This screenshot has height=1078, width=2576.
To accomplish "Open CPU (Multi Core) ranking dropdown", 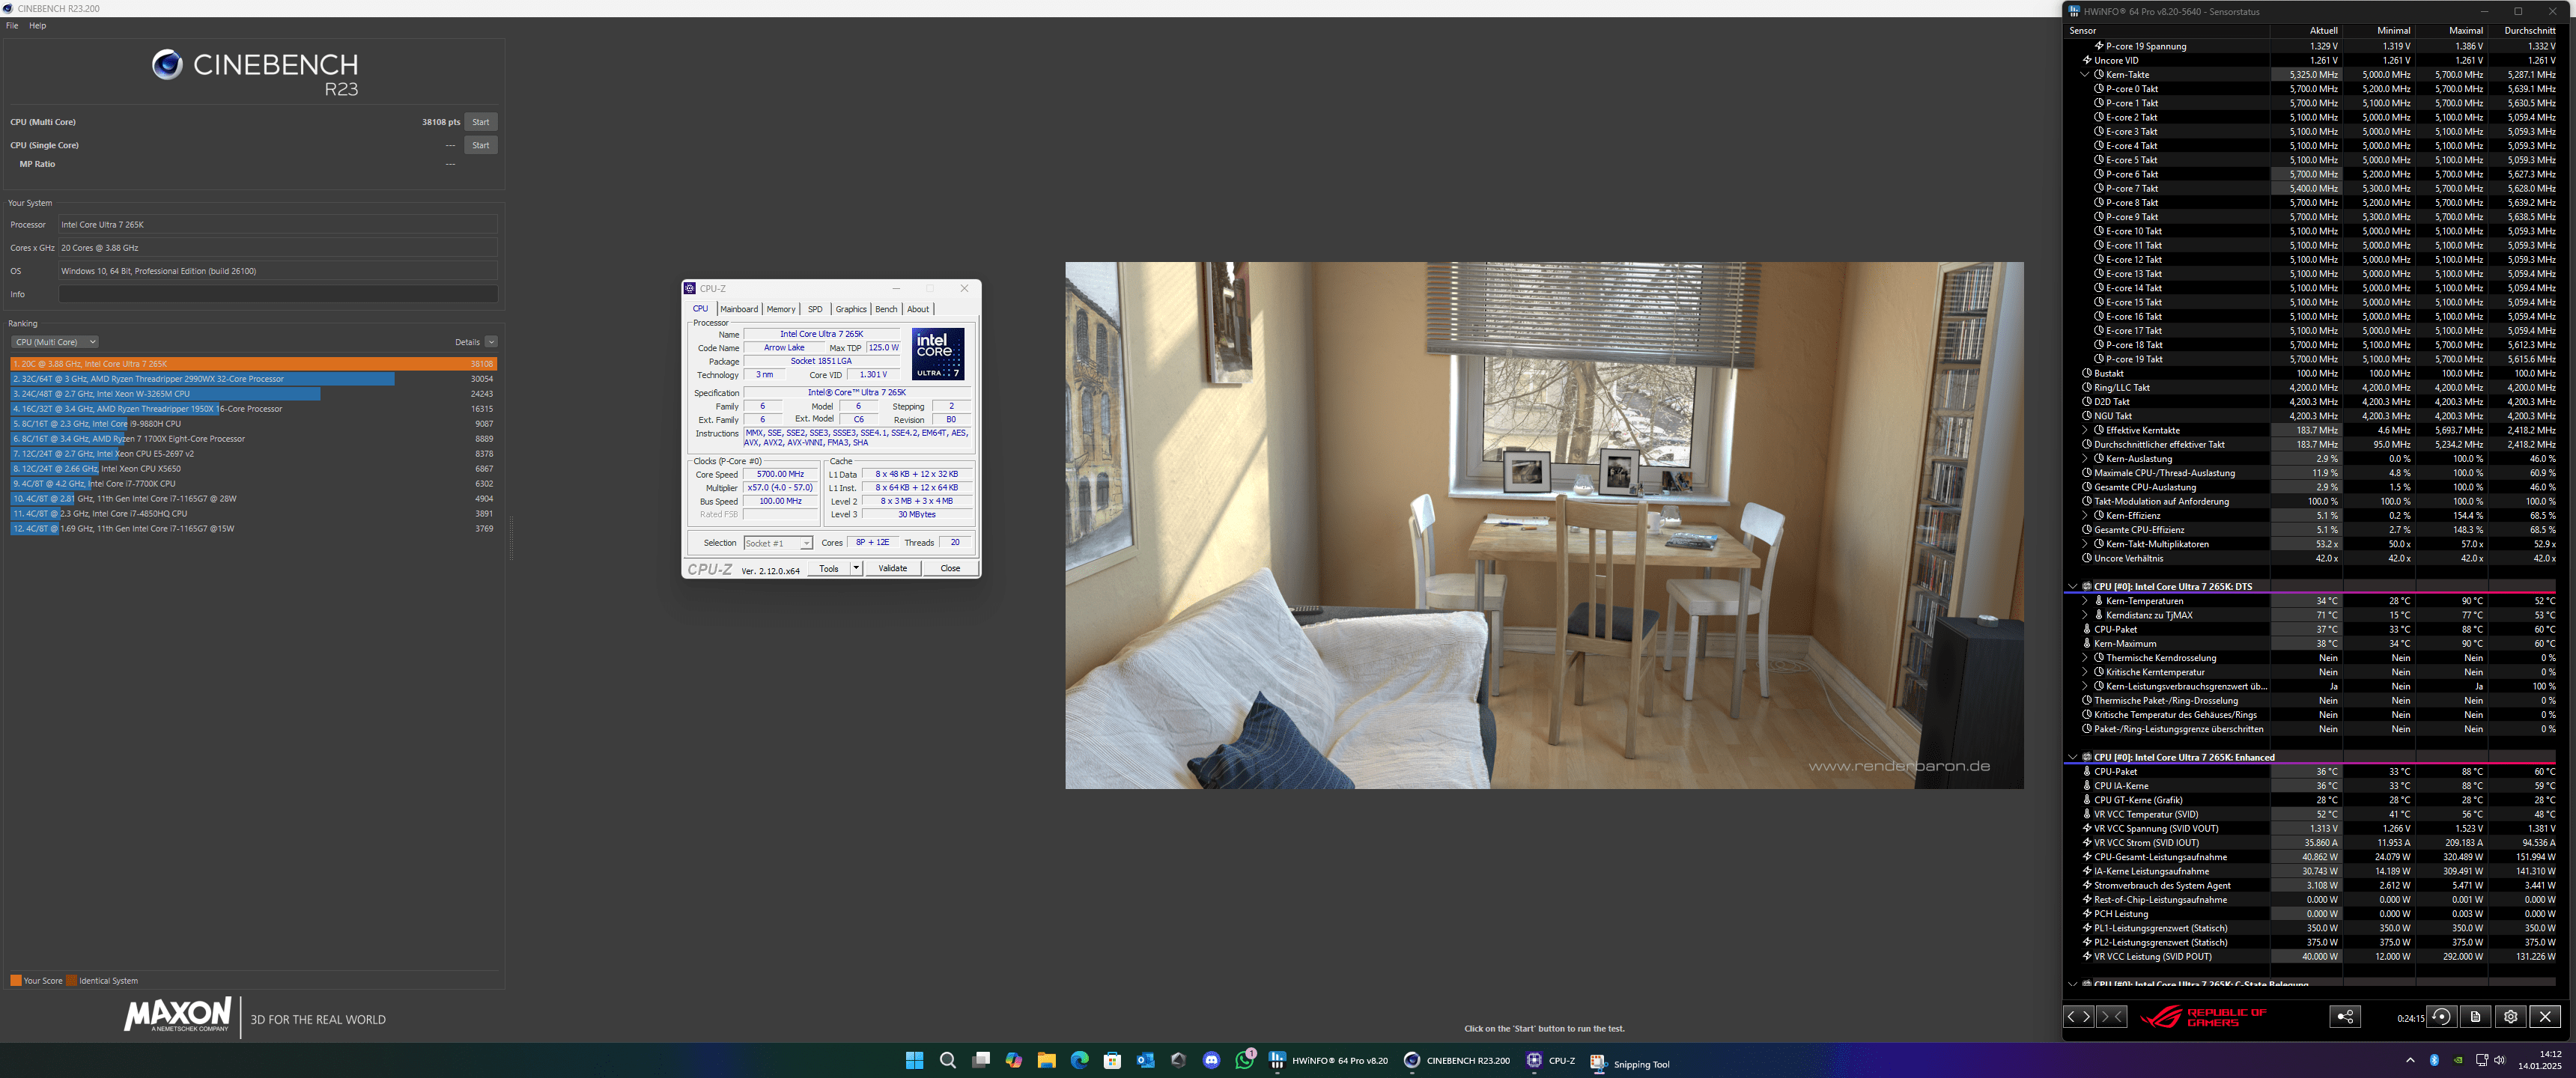I will point(54,342).
